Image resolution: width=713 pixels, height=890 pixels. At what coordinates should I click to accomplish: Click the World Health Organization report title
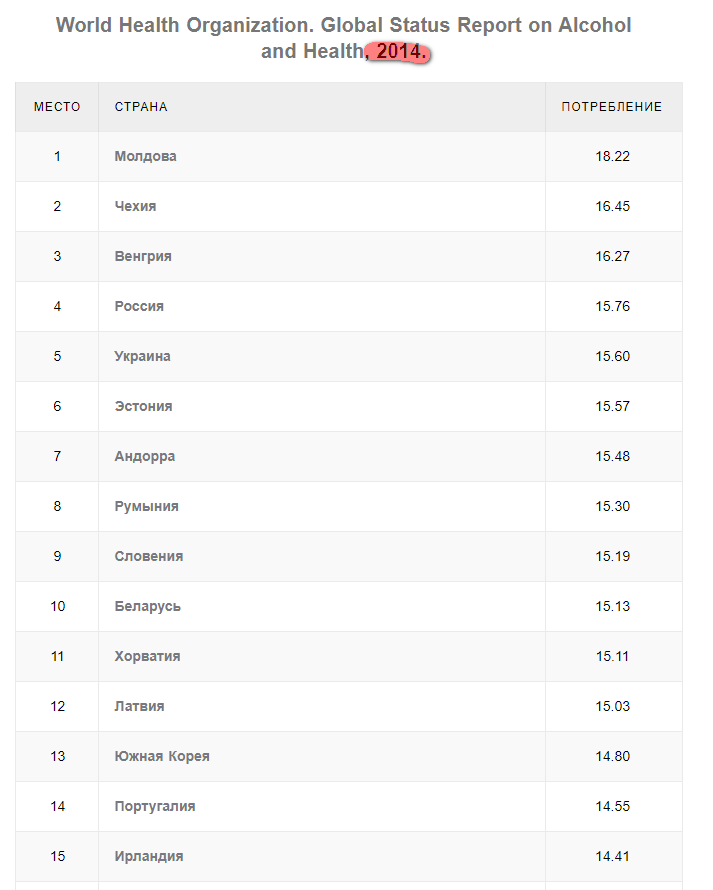343,27
